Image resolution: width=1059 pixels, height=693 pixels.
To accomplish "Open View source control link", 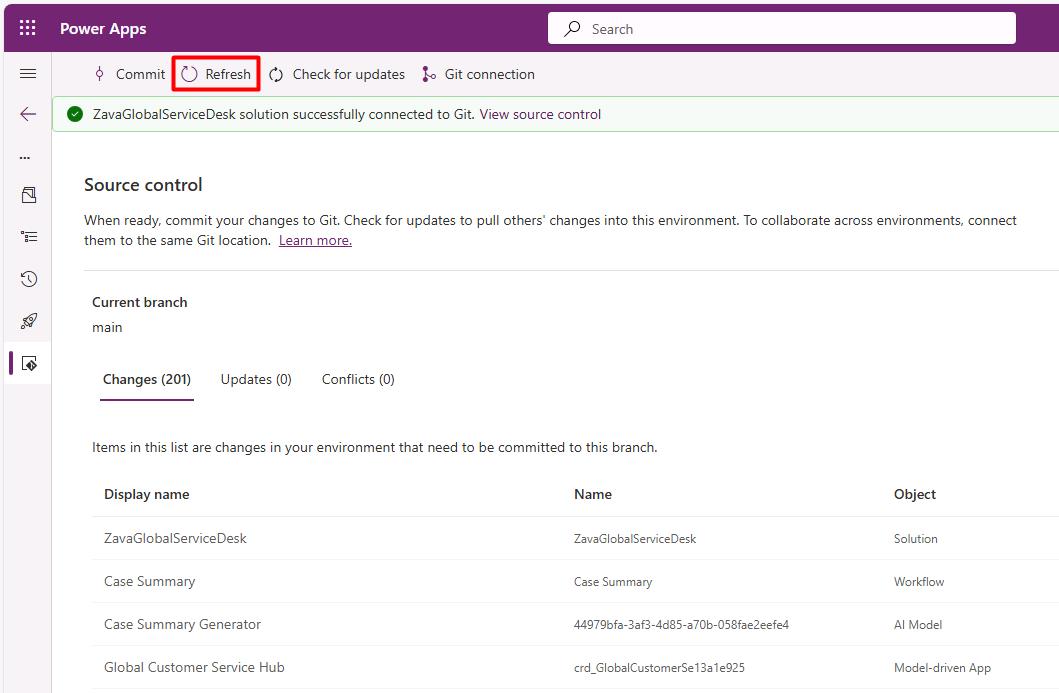I will [x=540, y=114].
